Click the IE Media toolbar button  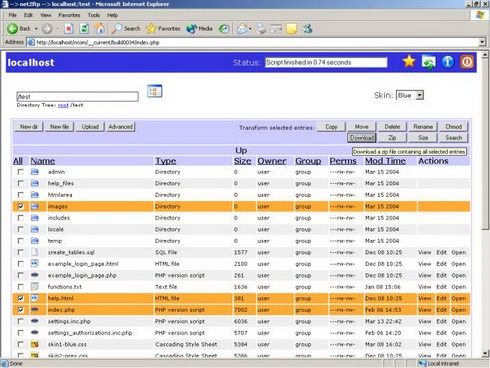200,29
